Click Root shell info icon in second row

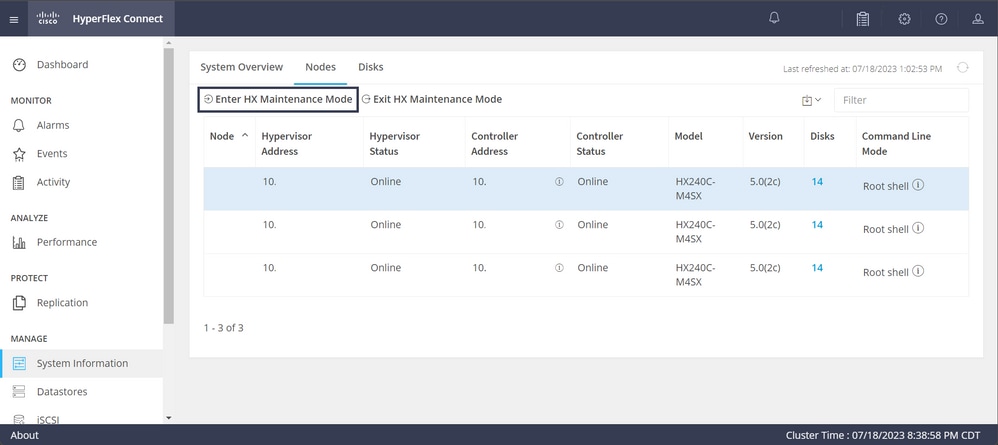tap(918, 228)
